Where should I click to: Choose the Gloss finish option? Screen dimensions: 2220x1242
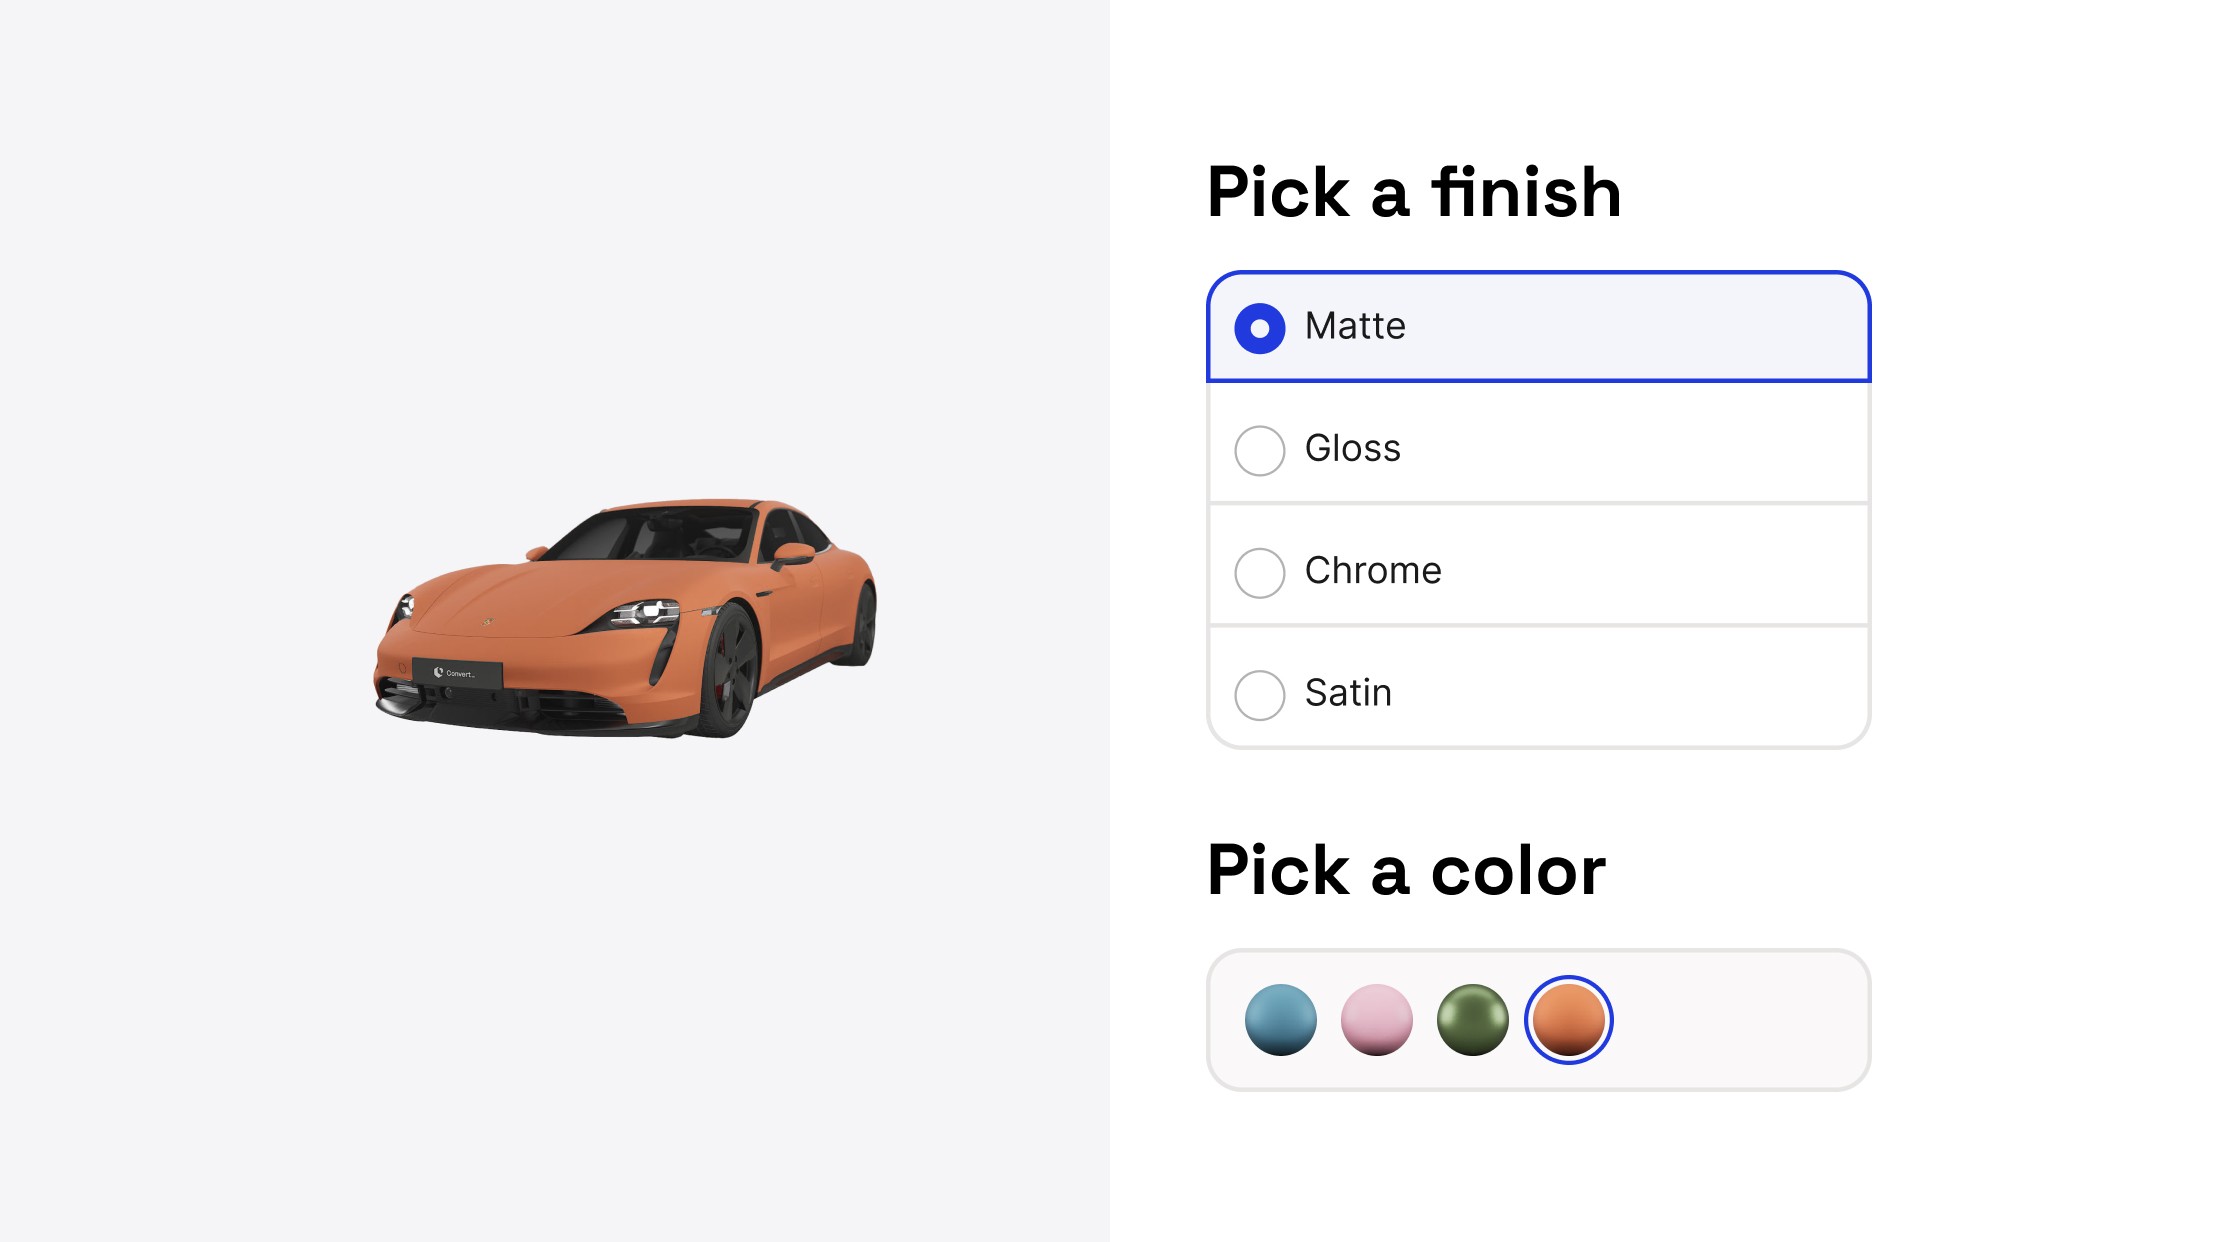click(x=1259, y=449)
